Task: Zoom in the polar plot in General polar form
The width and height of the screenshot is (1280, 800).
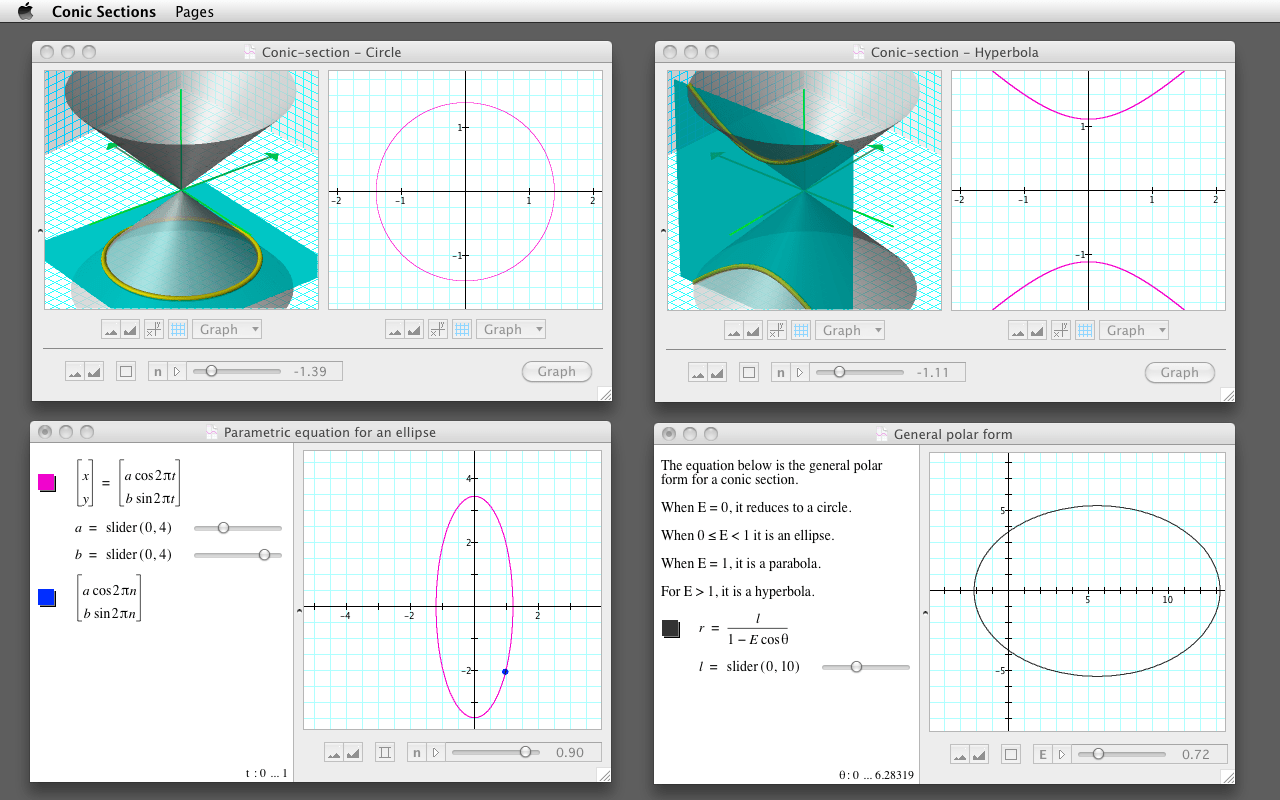Action: click(x=980, y=755)
